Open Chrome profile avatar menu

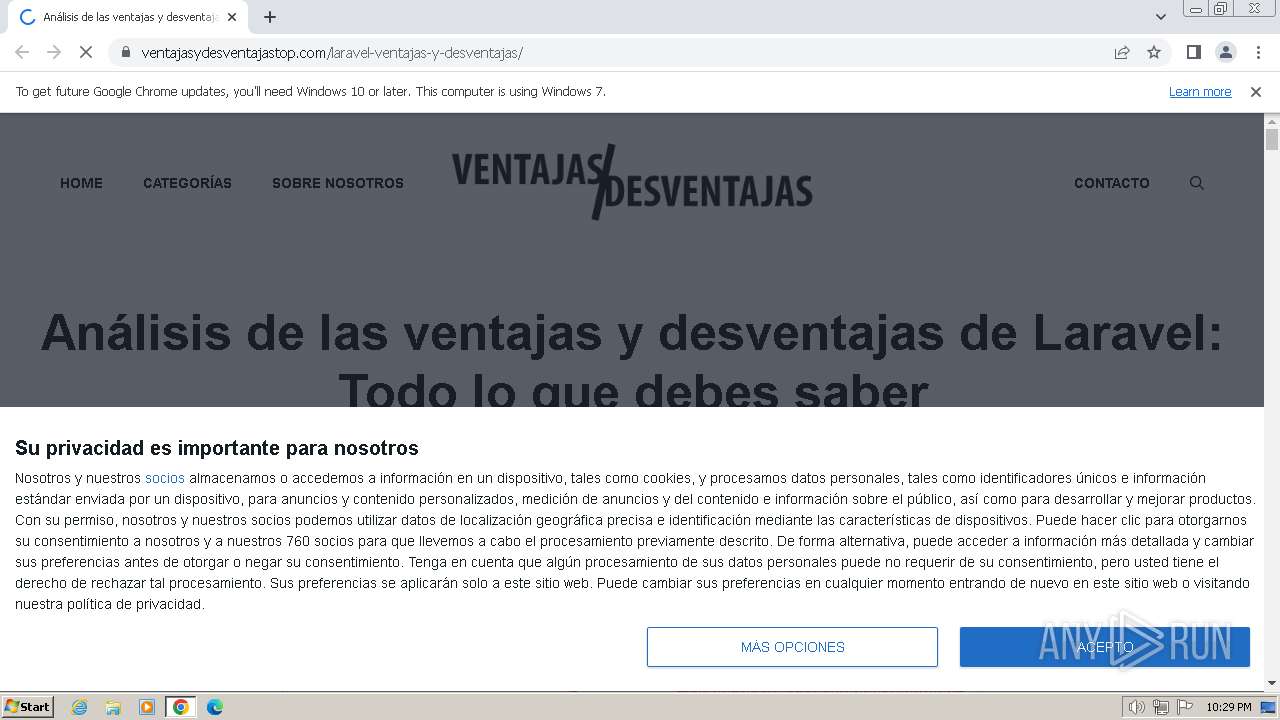(1225, 52)
